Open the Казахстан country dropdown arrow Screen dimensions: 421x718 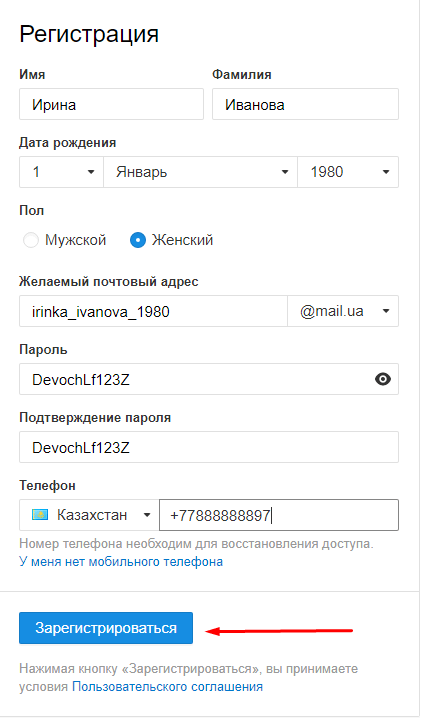pyautogui.click(x=147, y=515)
